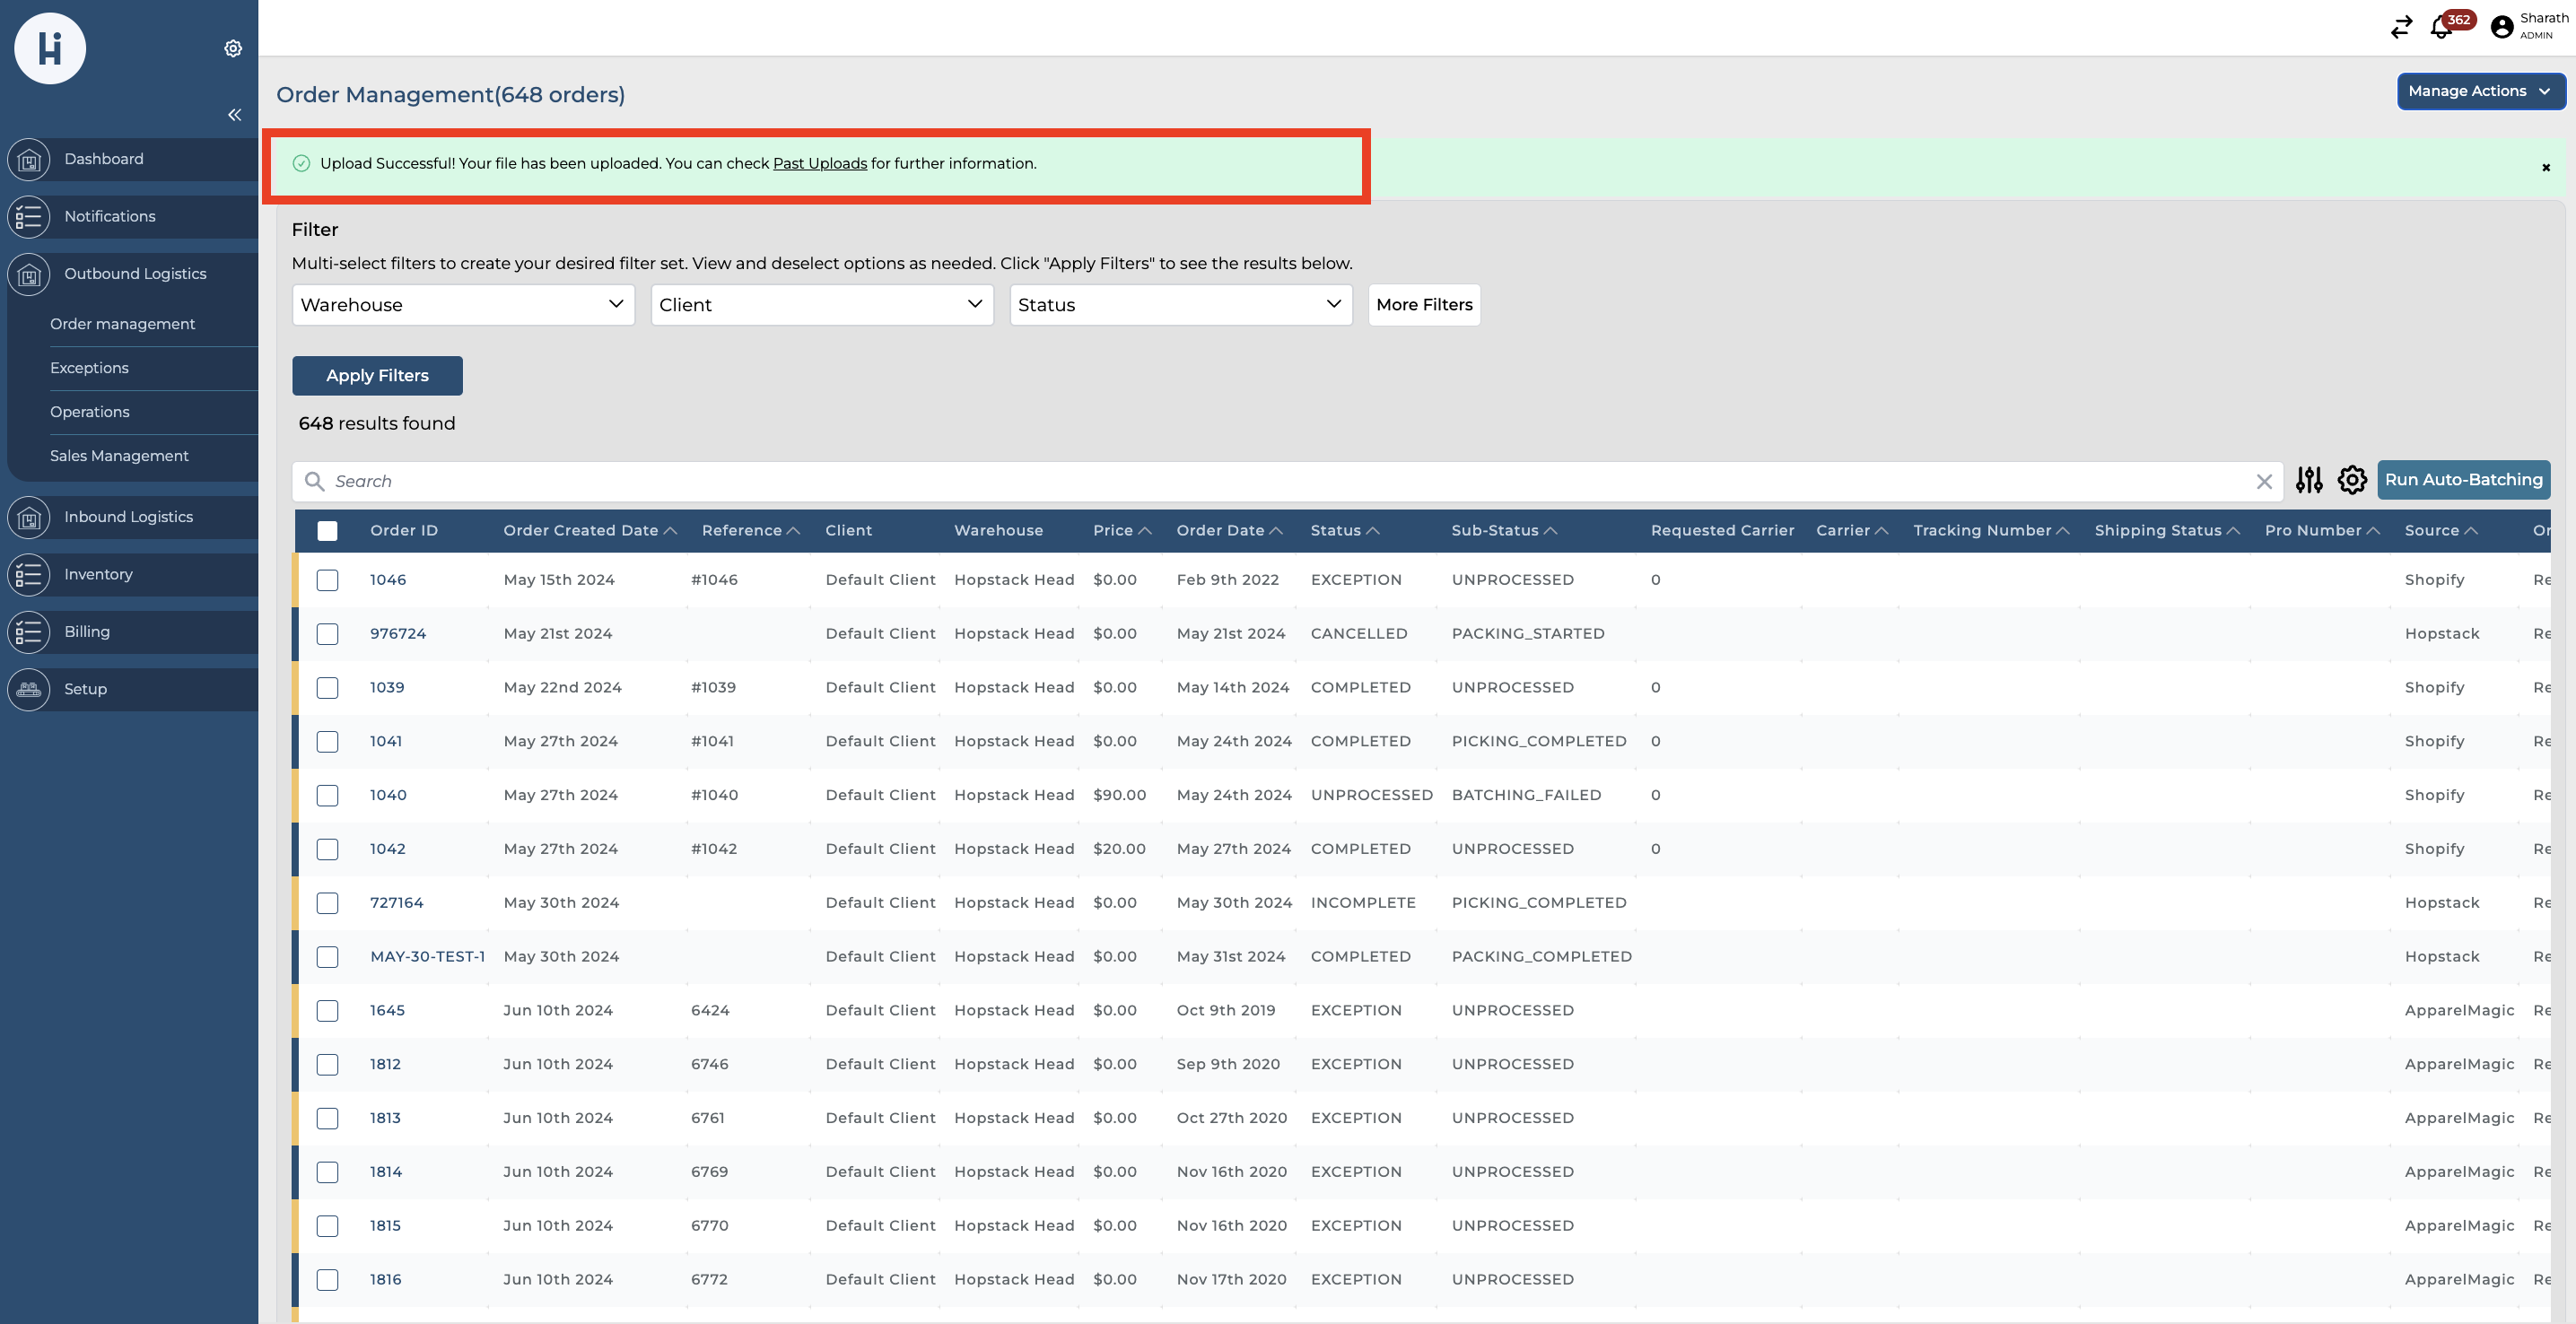Dismiss the upload success banner
The height and width of the screenshot is (1324, 2576).
(2545, 168)
